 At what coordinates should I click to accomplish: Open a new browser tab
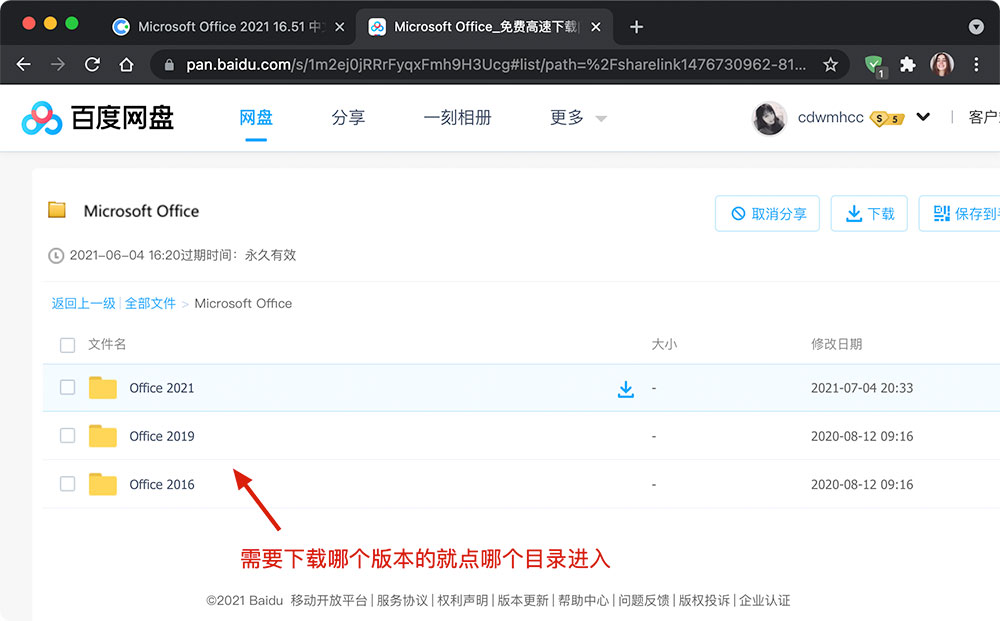coord(636,27)
